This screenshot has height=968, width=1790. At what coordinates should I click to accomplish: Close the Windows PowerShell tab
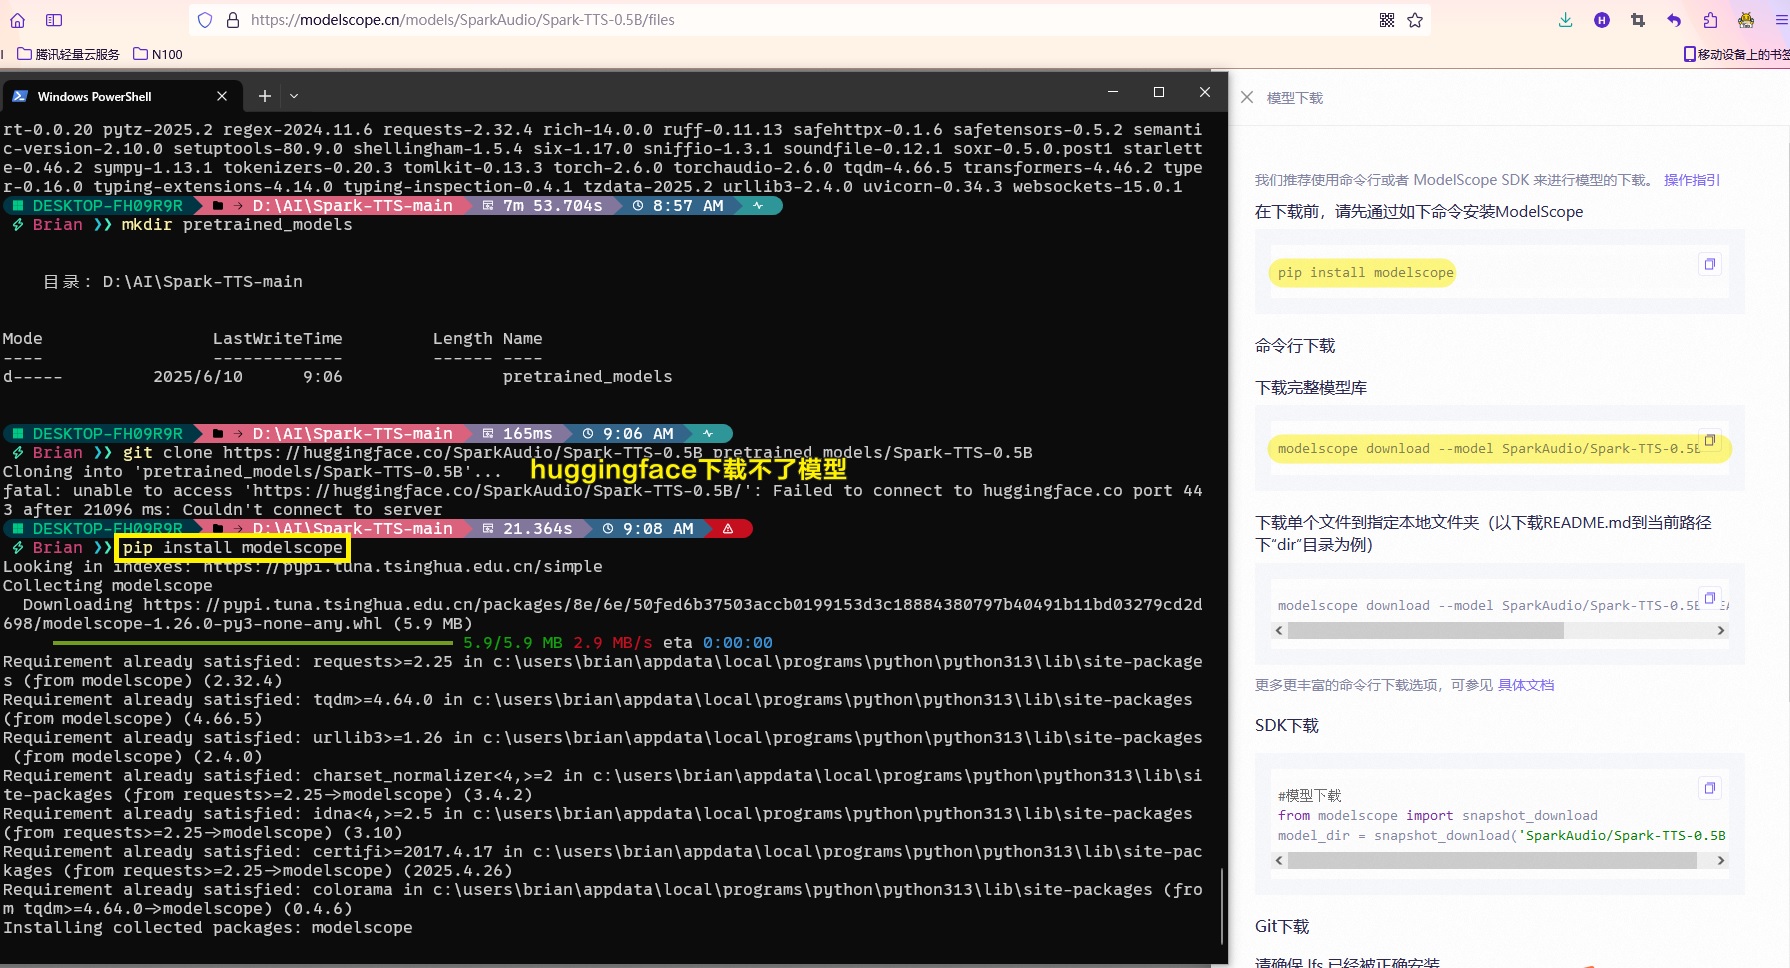[222, 96]
